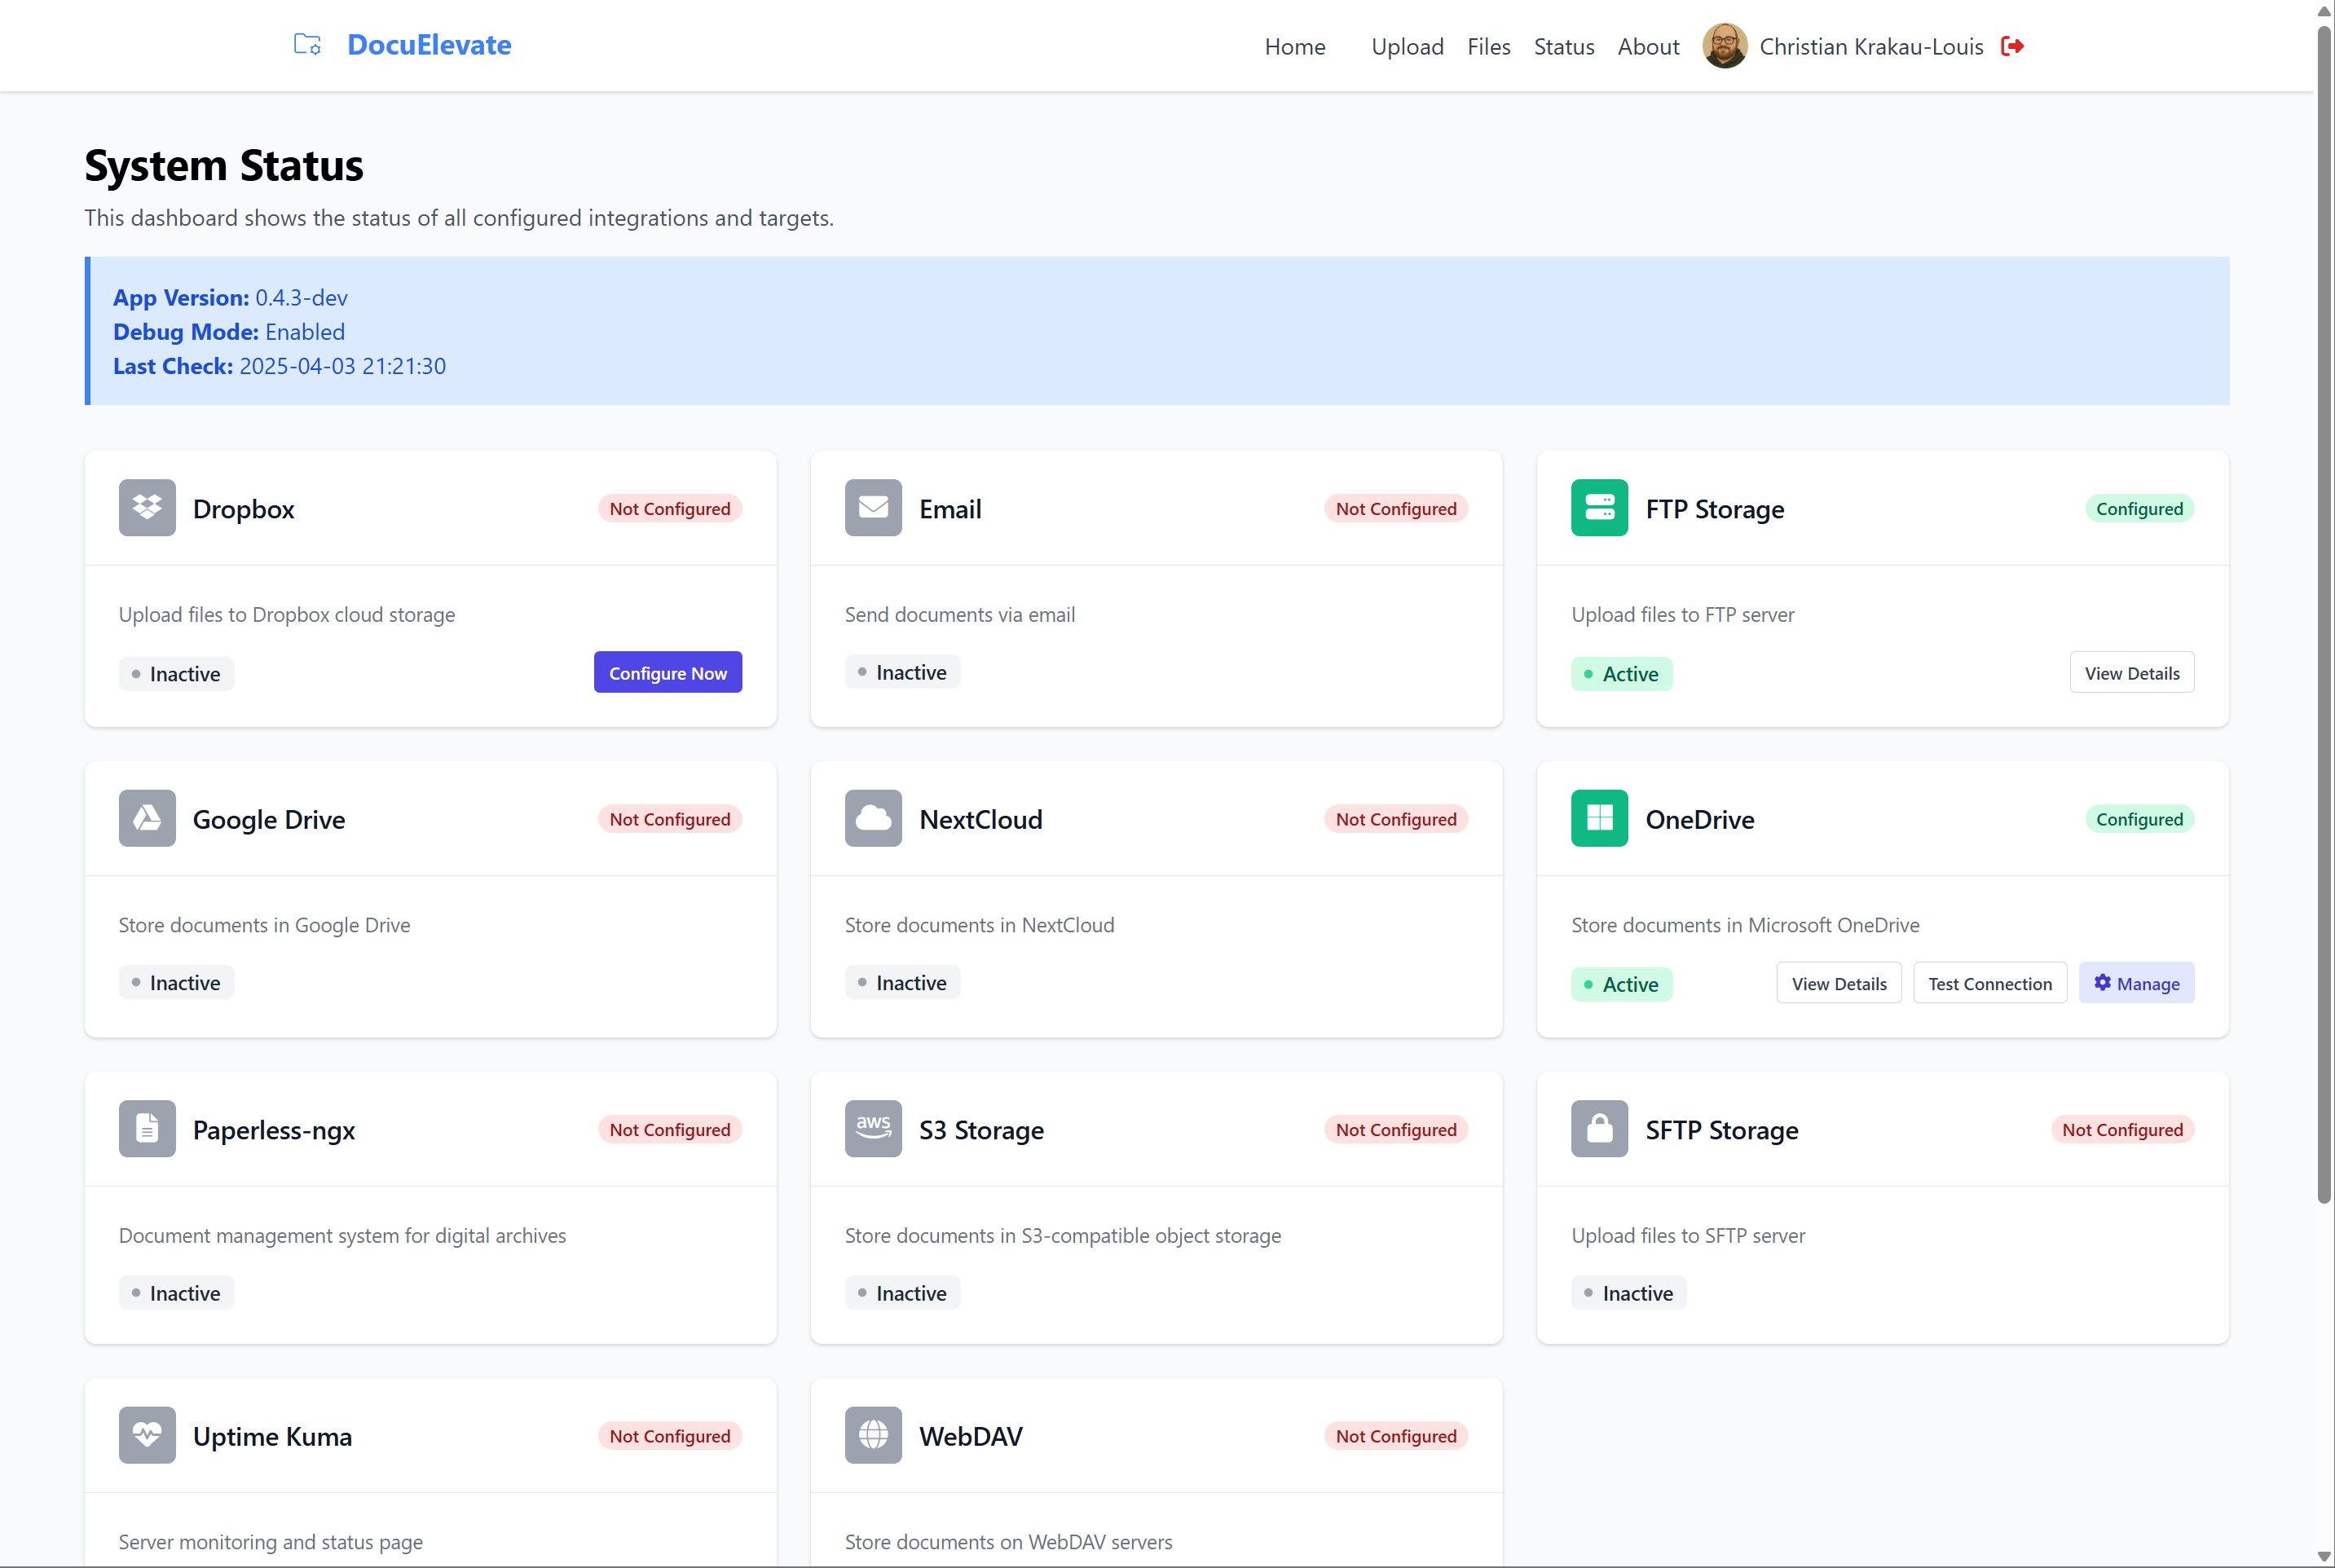2335x1568 pixels.
Task: Click the WebDAV globe icon
Action: point(873,1435)
